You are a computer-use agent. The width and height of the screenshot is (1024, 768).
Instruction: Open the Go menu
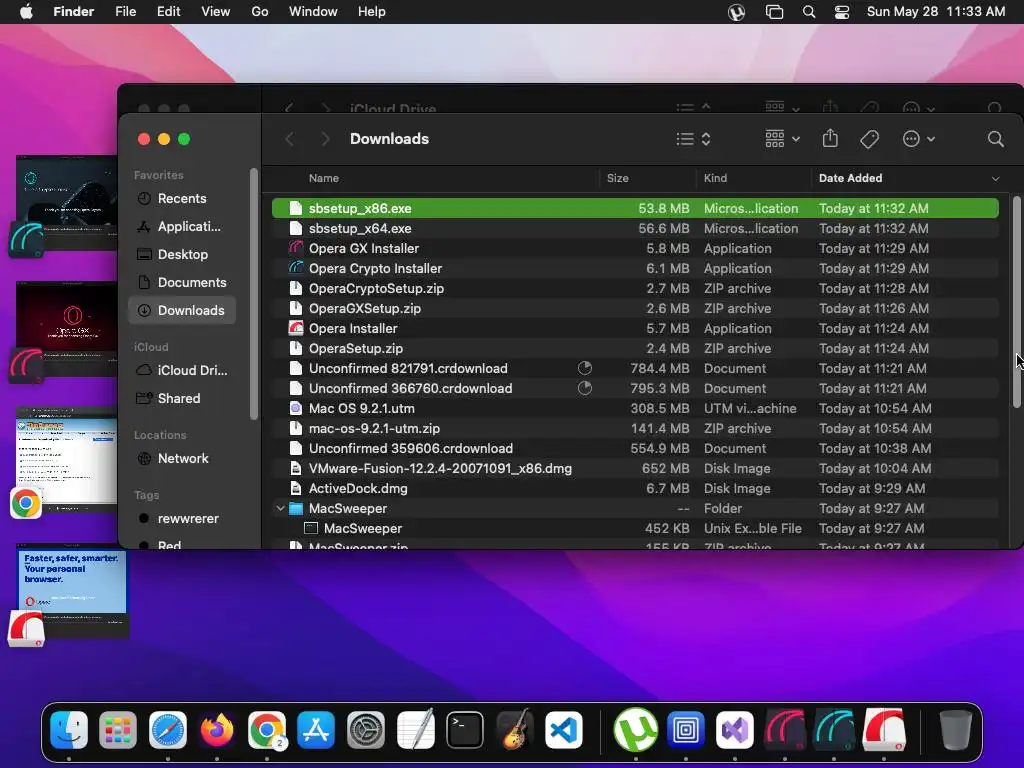click(260, 12)
